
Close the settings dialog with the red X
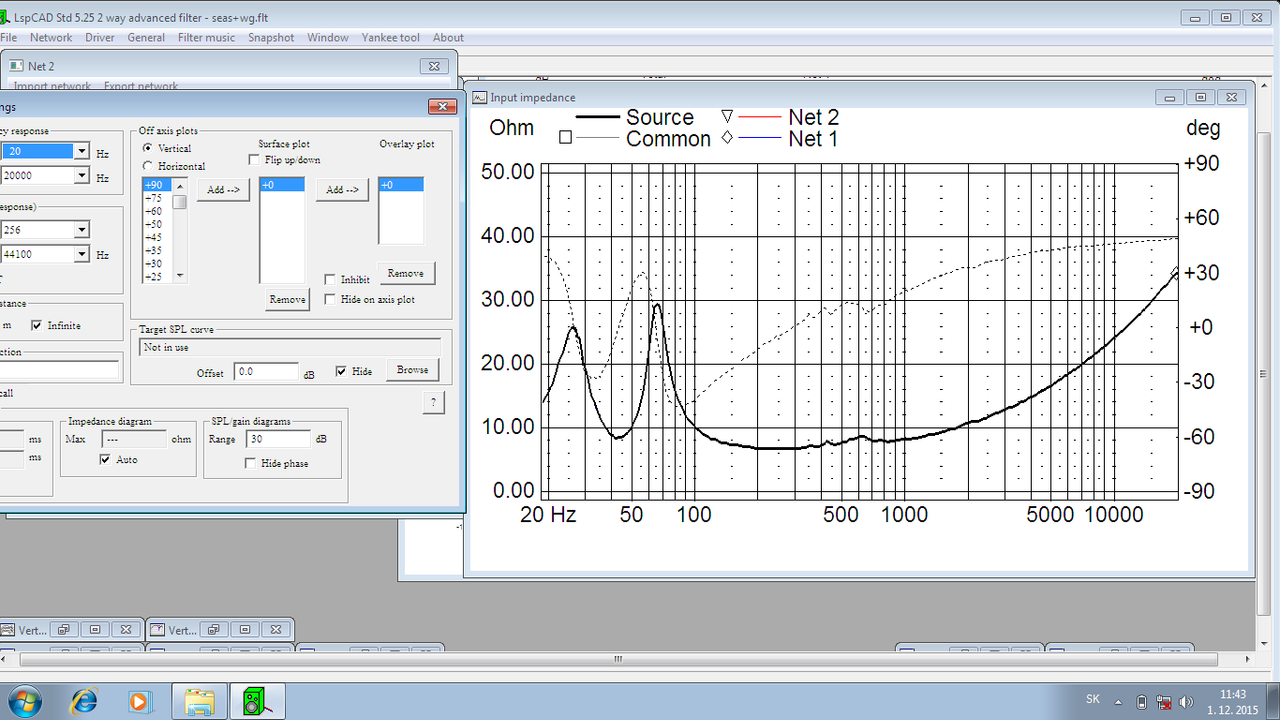[442, 107]
